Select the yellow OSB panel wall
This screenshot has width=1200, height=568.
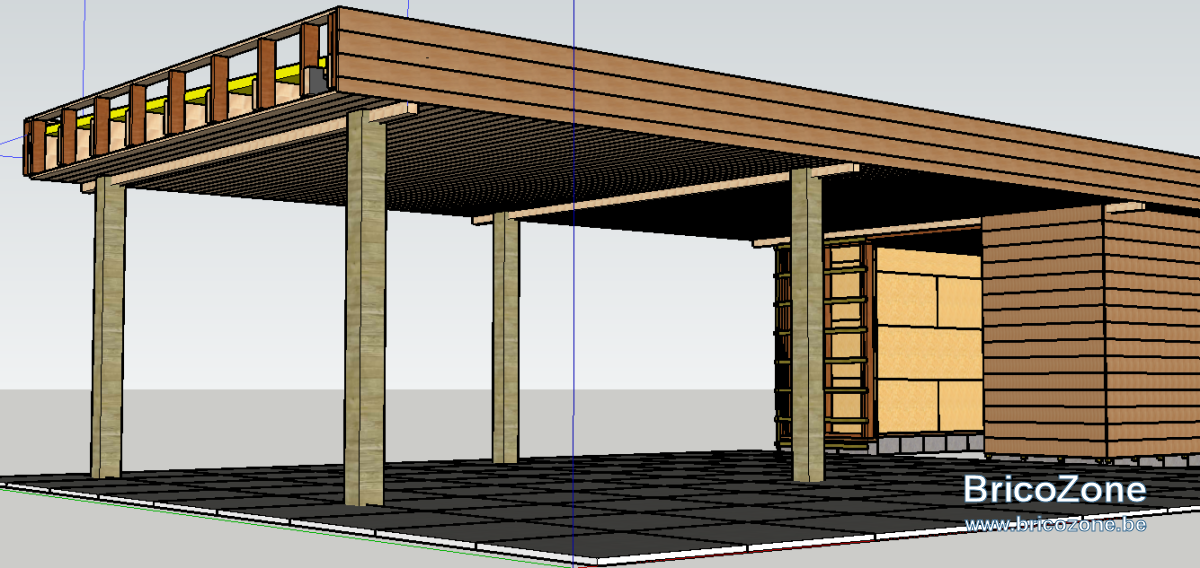pyautogui.click(x=928, y=342)
